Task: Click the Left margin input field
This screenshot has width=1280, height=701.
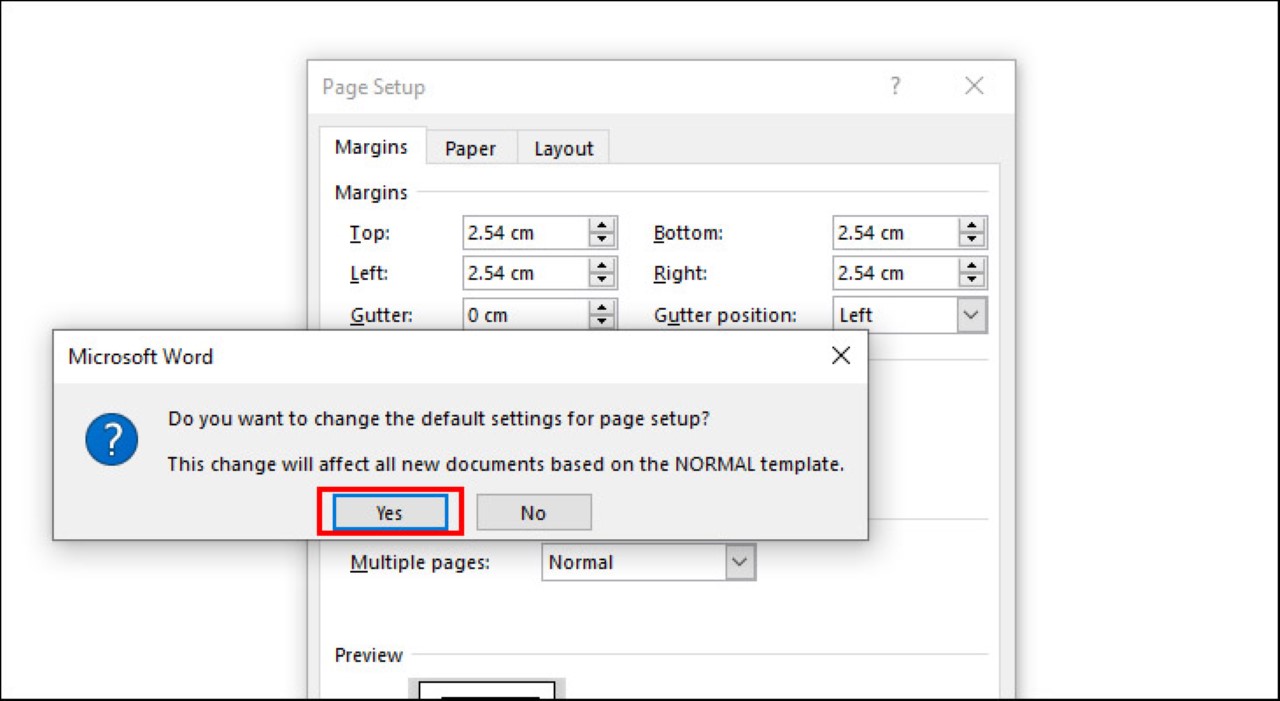Action: 525,273
